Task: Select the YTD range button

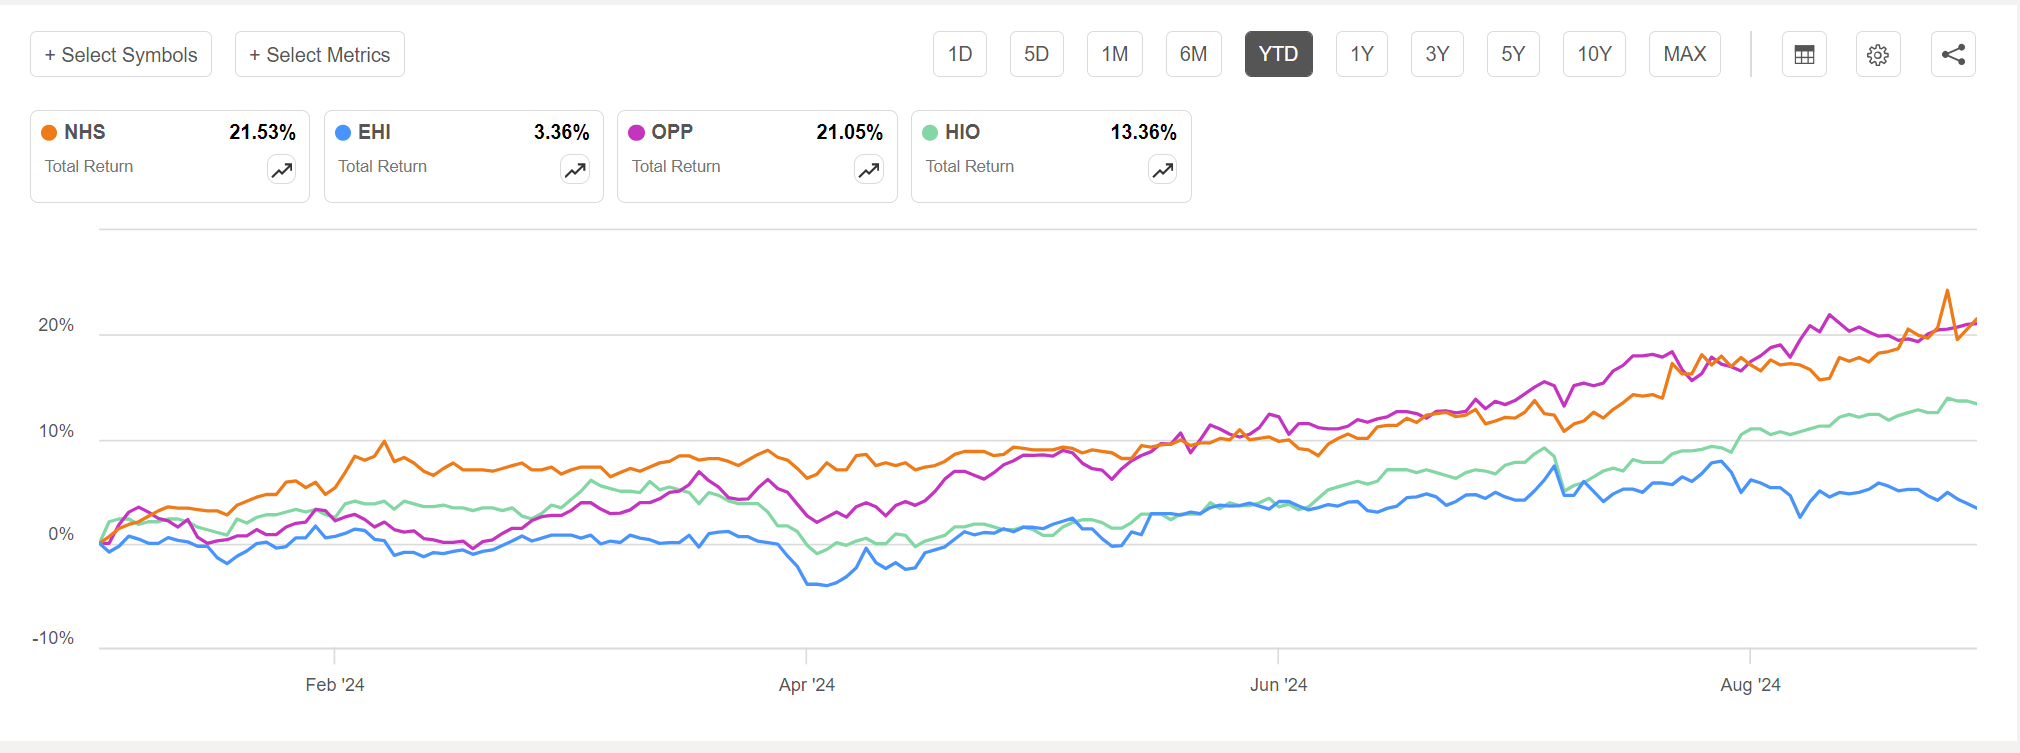Action: pyautogui.click(x=1278, y=54)
